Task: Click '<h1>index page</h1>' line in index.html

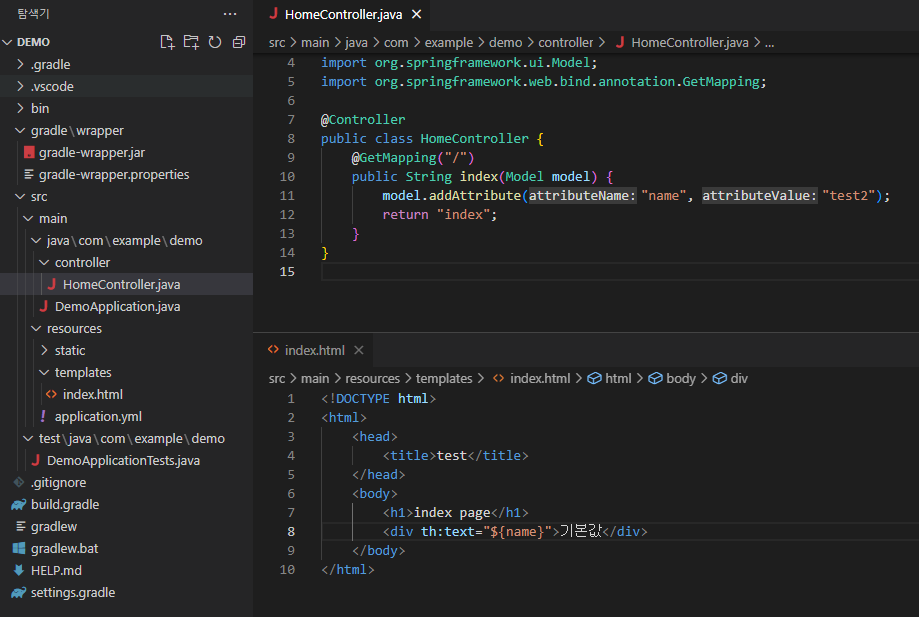Action: tap(455, 512)
